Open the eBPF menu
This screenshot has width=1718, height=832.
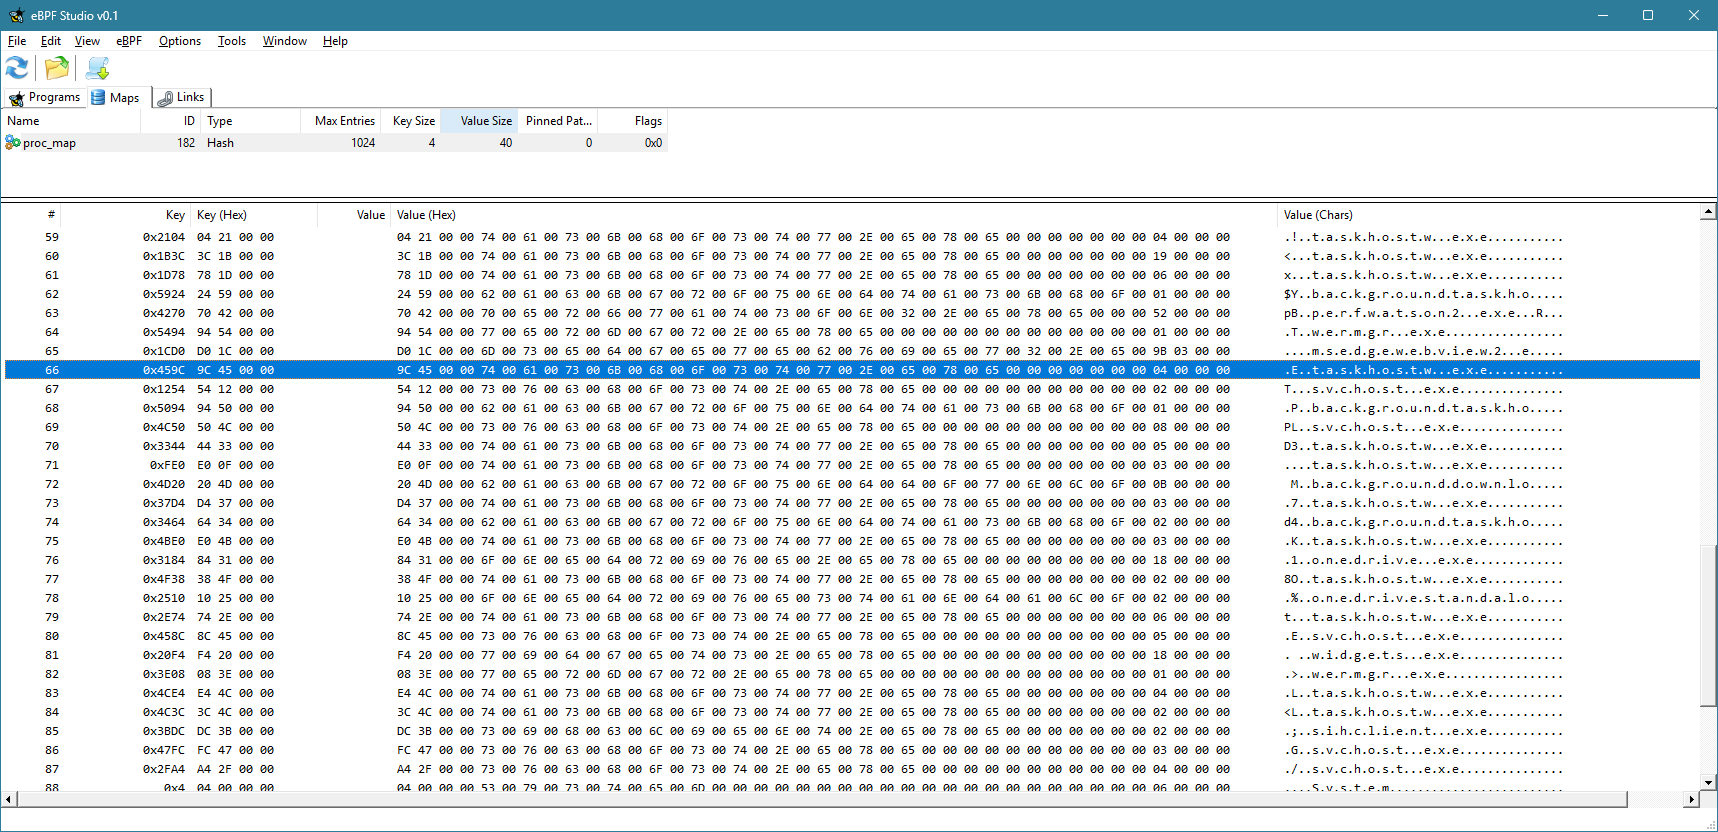pos(128,41)
